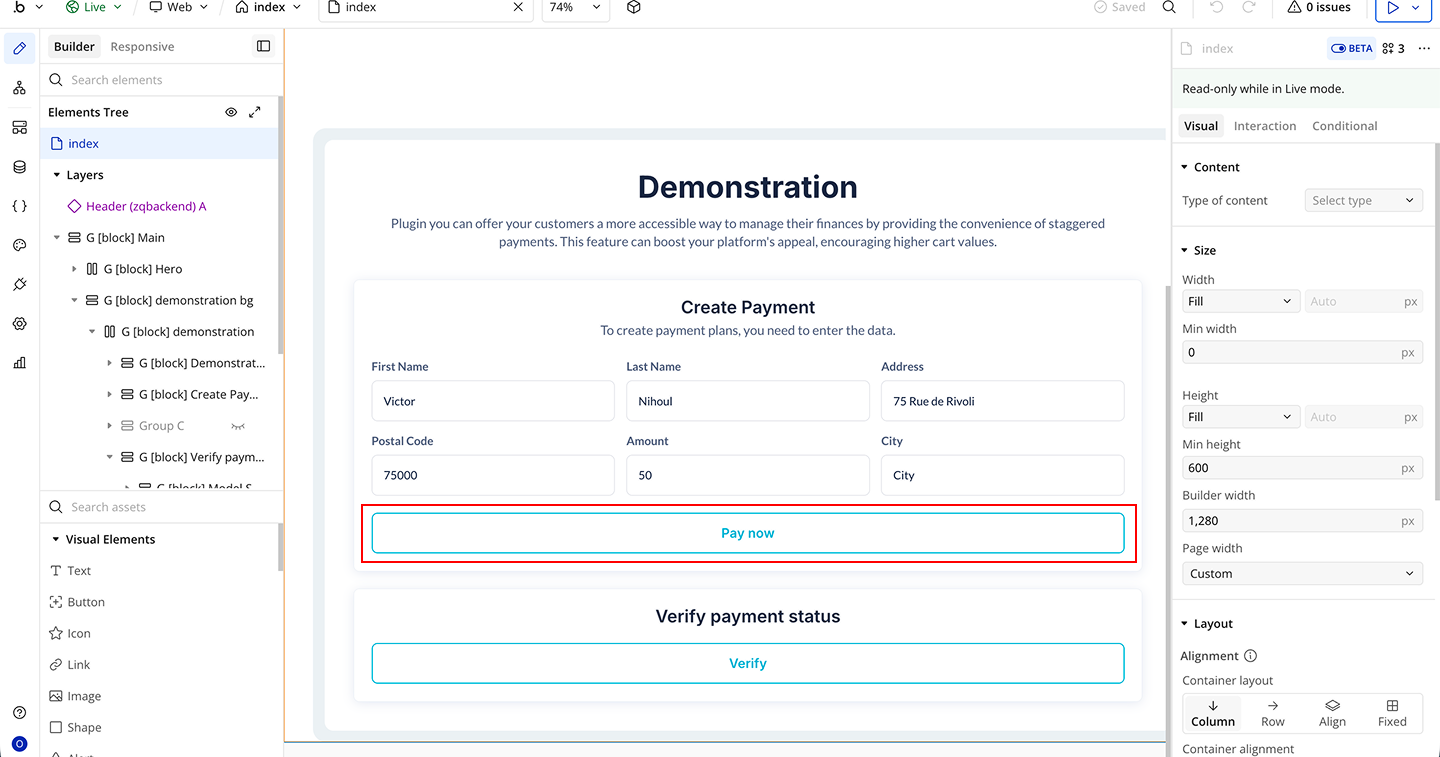Open the Live environment dropdown
Screen dimensions: 1440x757
point(94,7)
